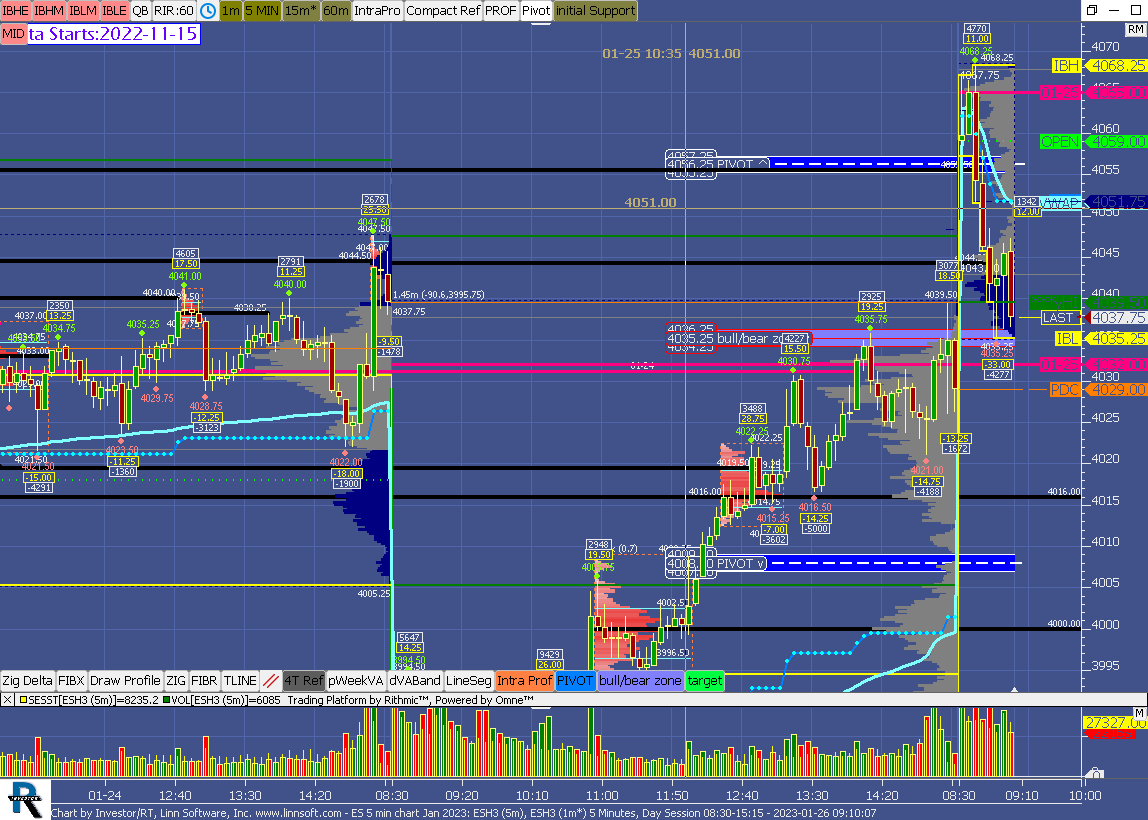Screen dimensions: 1148x820
Task: Click the green target button
Action: (705, 681)
